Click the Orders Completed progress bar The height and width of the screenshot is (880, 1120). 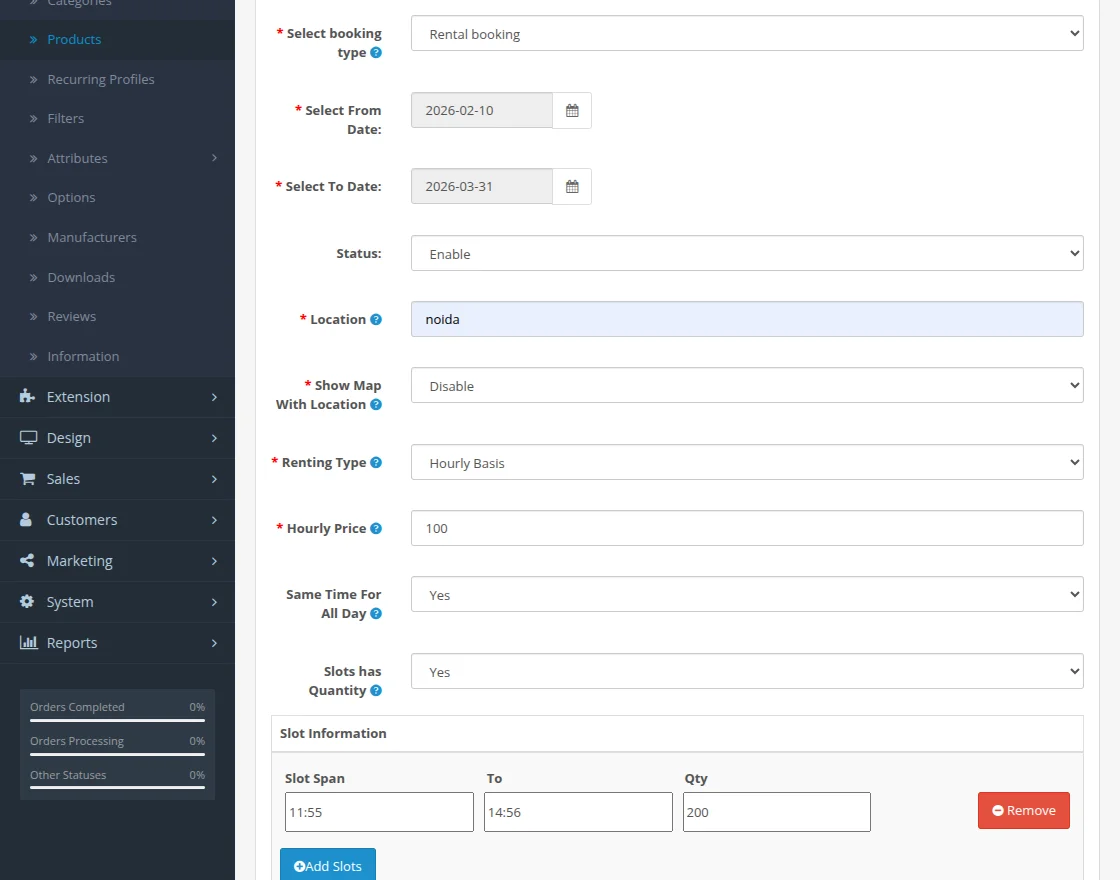(117, 720)
